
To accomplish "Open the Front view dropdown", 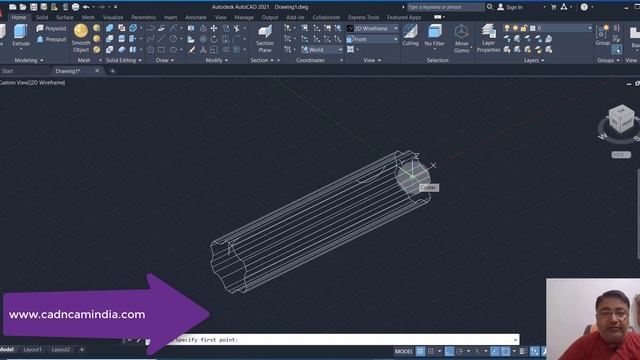I will pyautogui.click(x=372, y=39).
